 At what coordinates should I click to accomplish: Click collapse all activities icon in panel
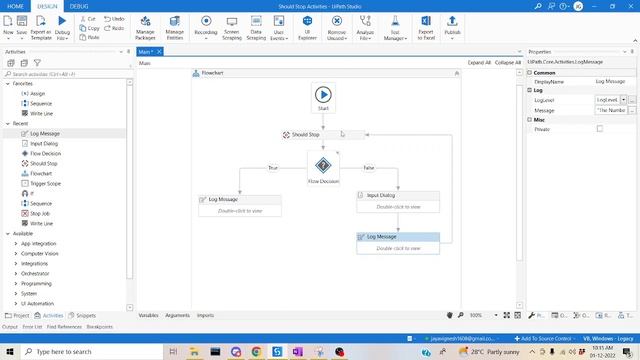[24, 63]
